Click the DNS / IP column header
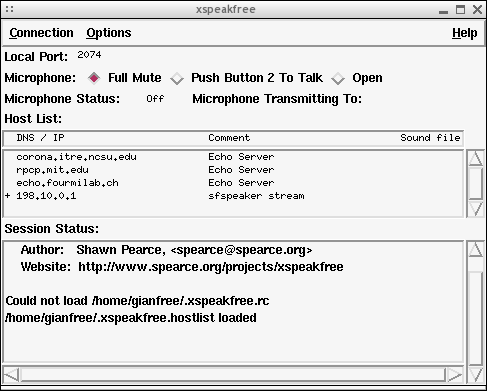 (x=40, y=138)
